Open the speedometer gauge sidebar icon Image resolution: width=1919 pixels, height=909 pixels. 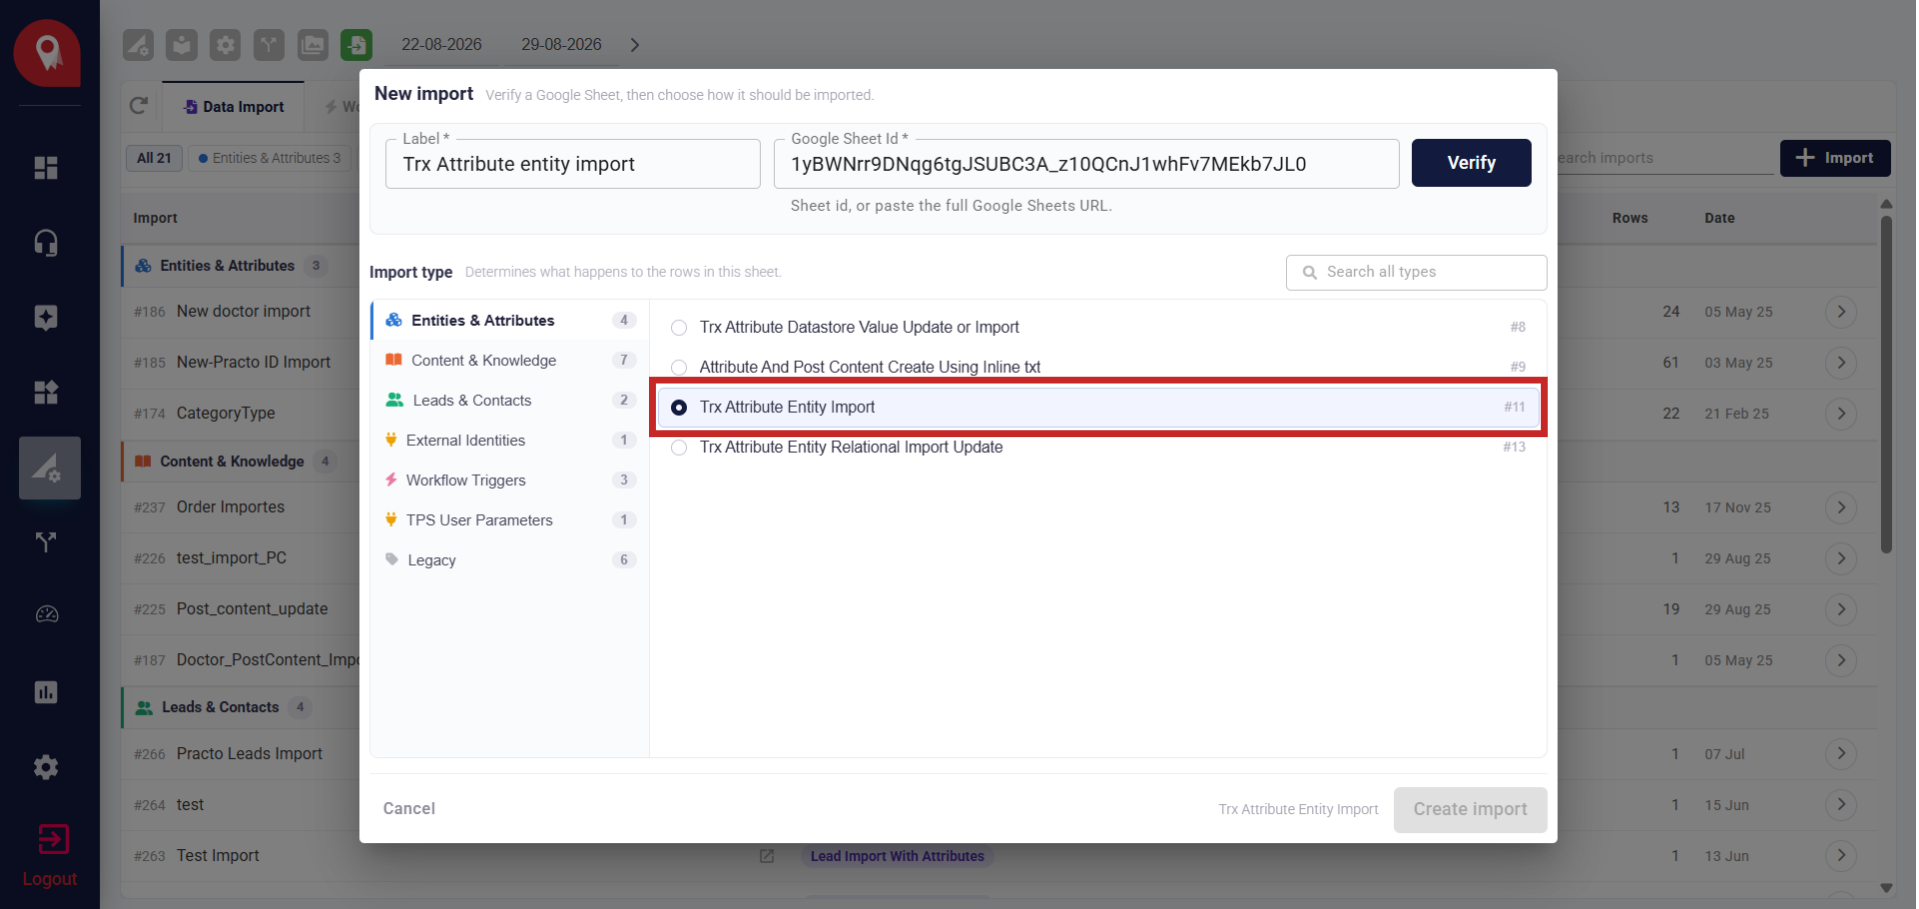(46, 615)
